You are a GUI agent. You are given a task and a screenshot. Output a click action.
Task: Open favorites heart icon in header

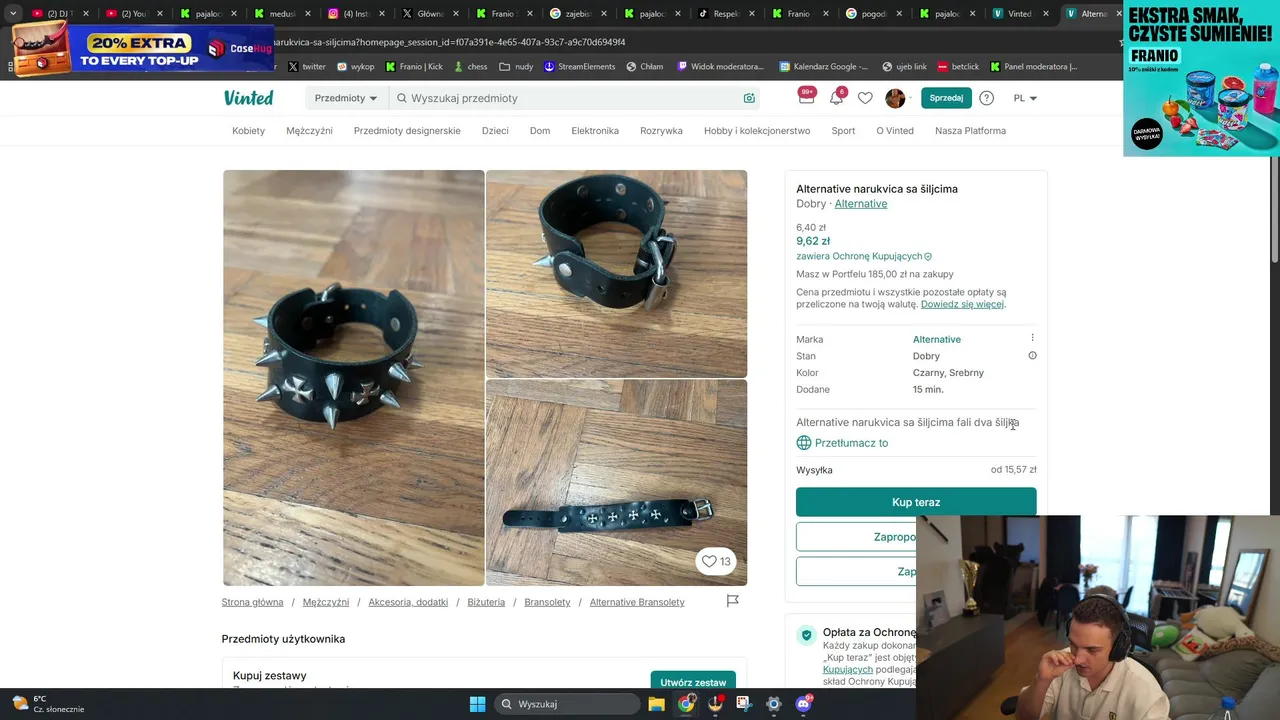(865, 98)
